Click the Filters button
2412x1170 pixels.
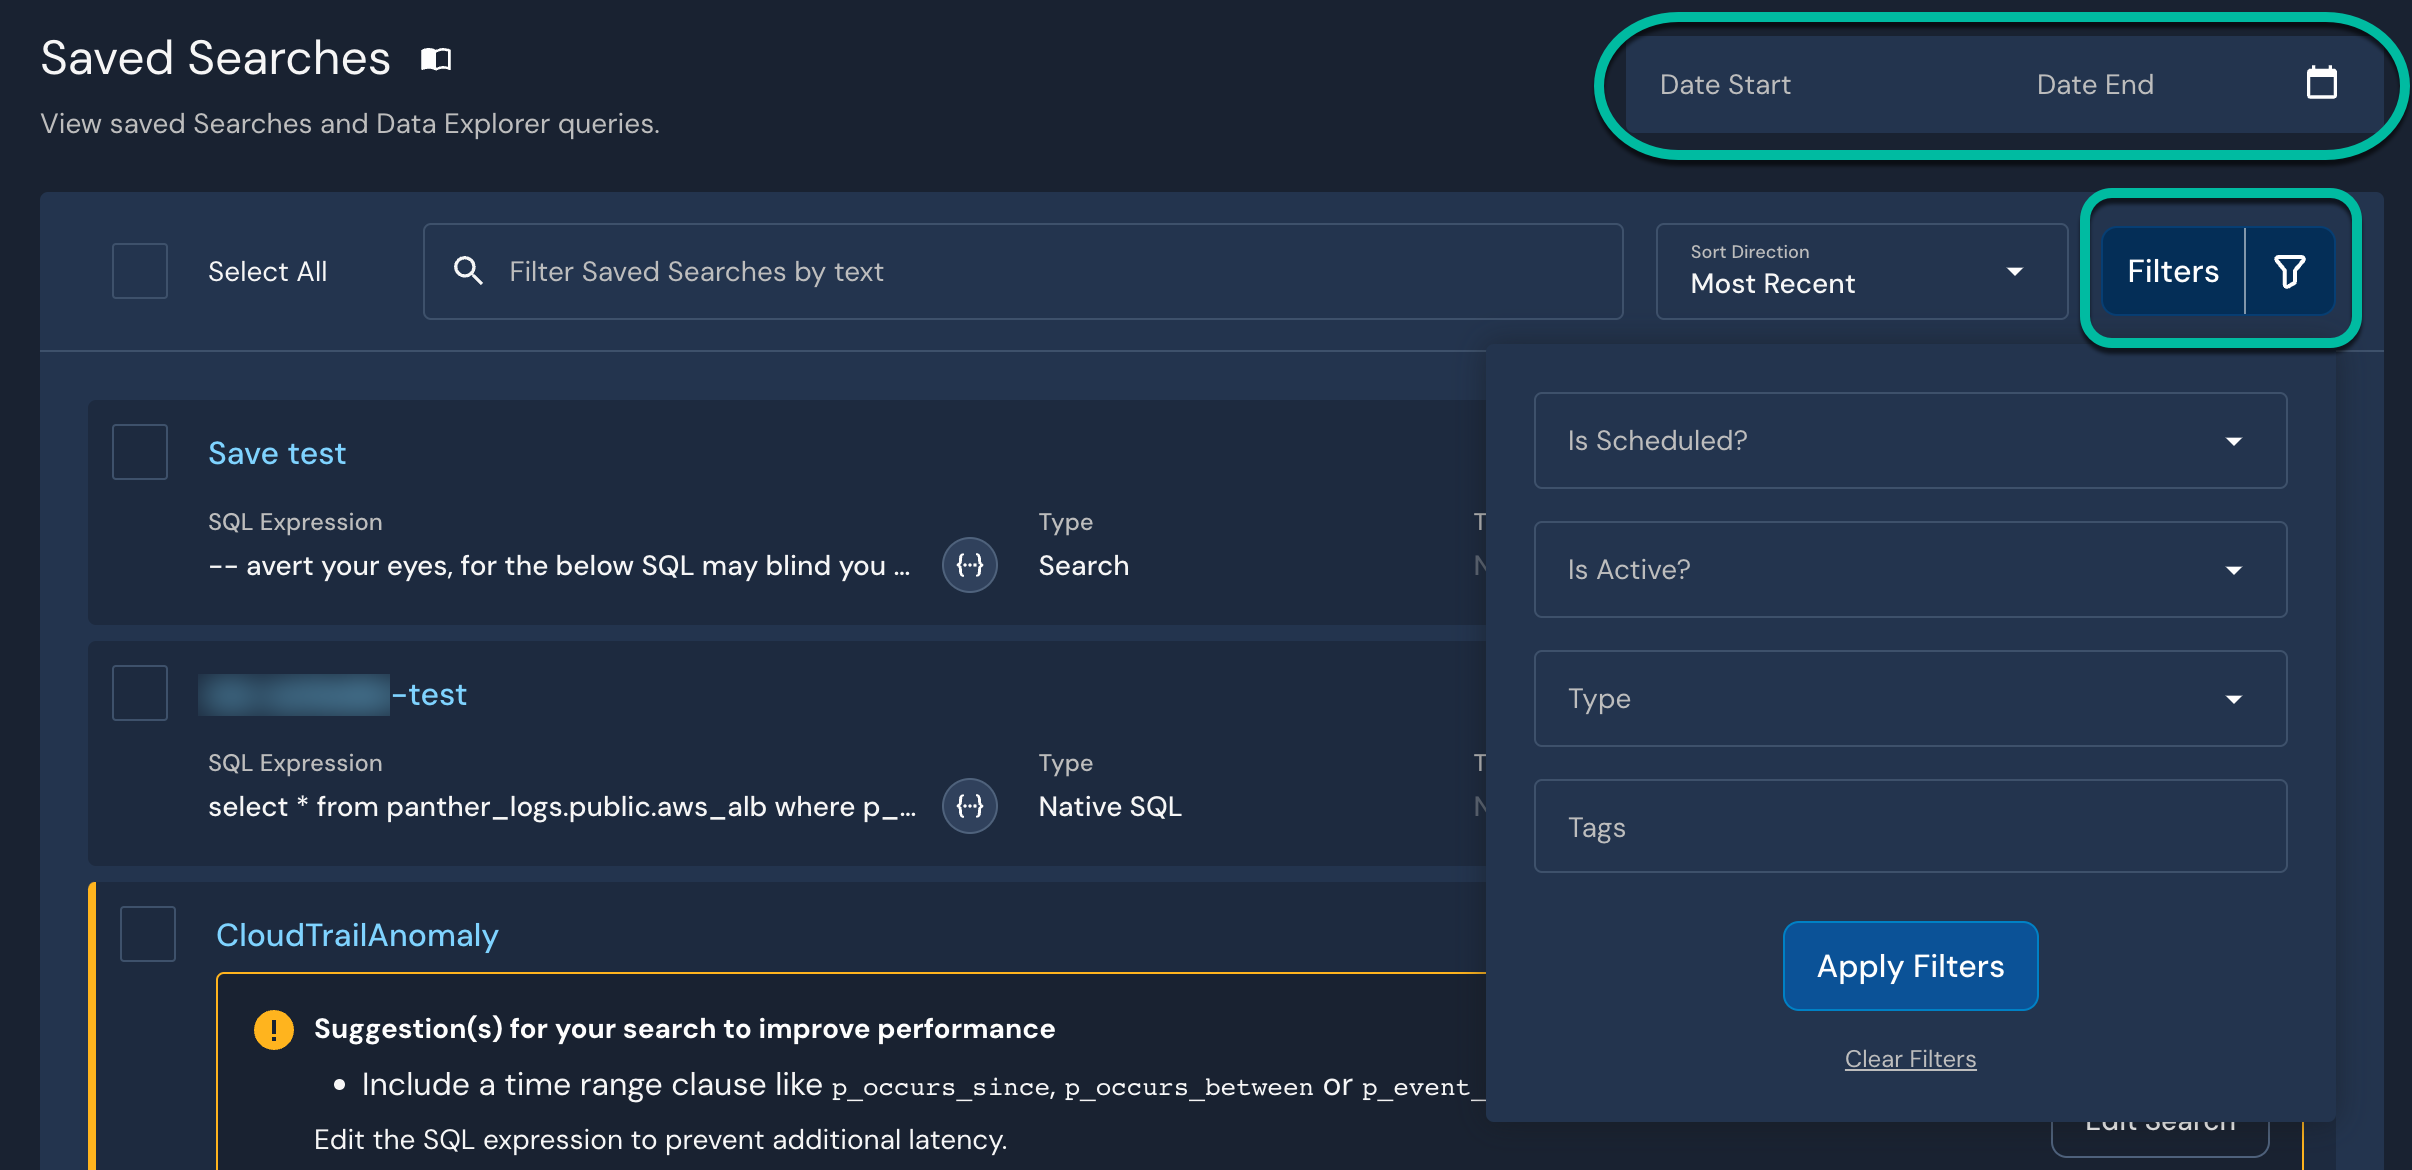[2172, 270]
